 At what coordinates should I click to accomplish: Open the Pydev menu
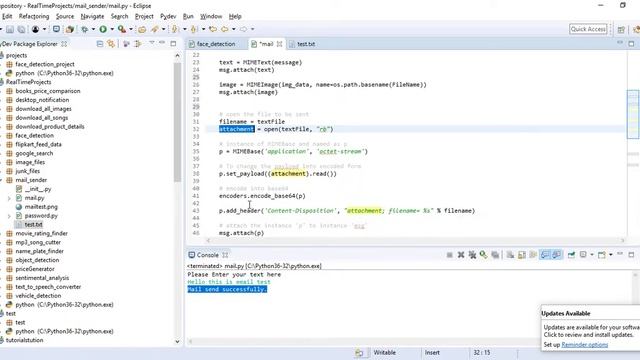(168, 16)
